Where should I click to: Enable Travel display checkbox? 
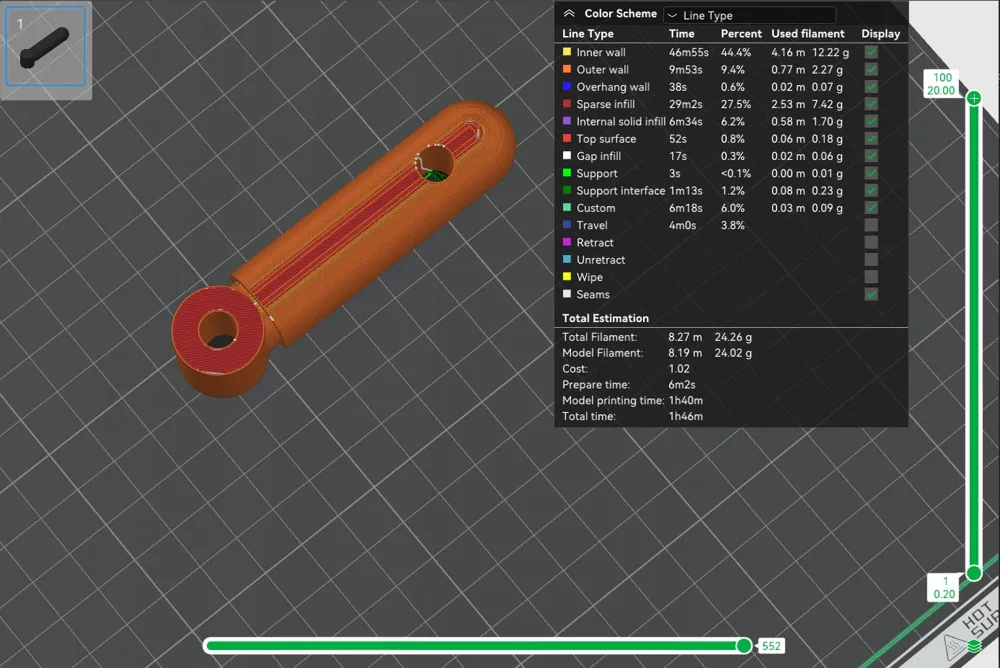click(871, 225)
